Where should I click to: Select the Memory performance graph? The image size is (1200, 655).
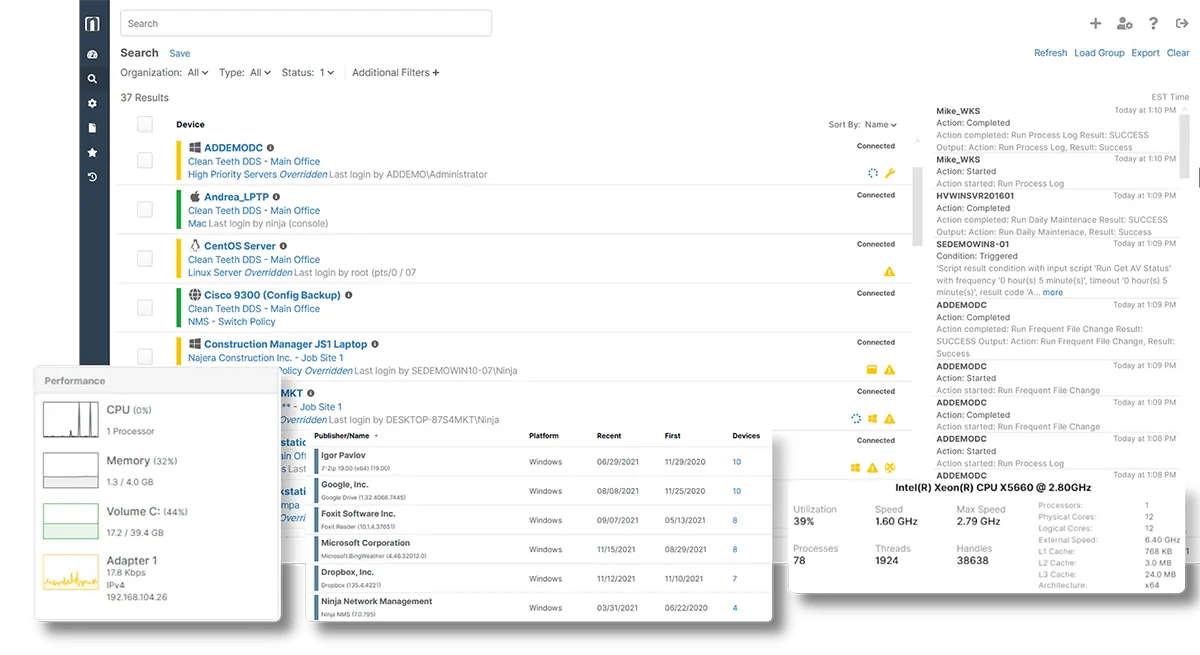71,470
